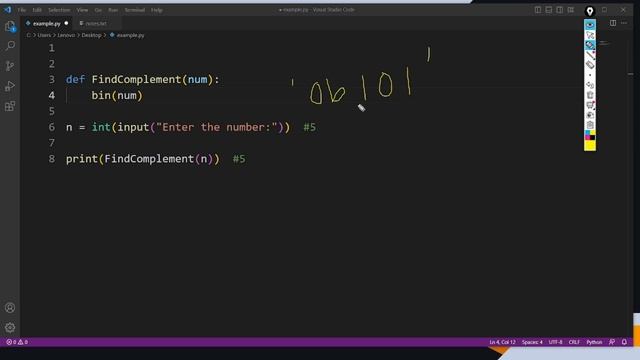This screenshot has width=640, height=360.
Task: Toggle panel layout icon in title bar
Action: point(549,10)
